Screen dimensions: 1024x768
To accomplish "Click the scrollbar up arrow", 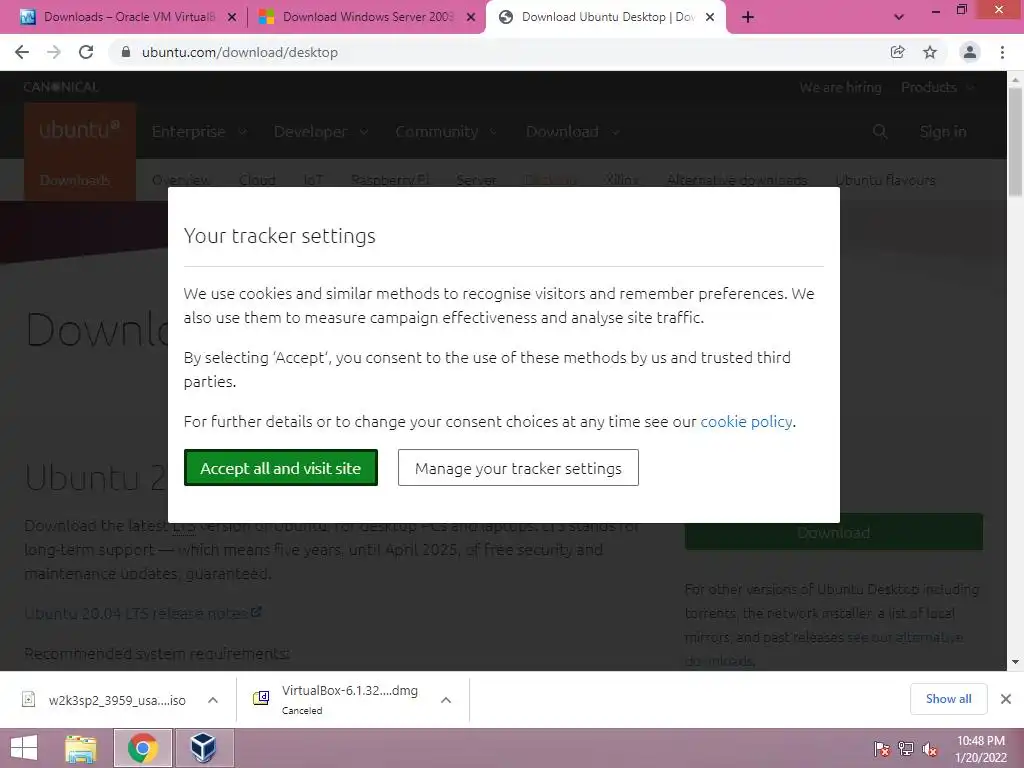I will (1016, 79).
